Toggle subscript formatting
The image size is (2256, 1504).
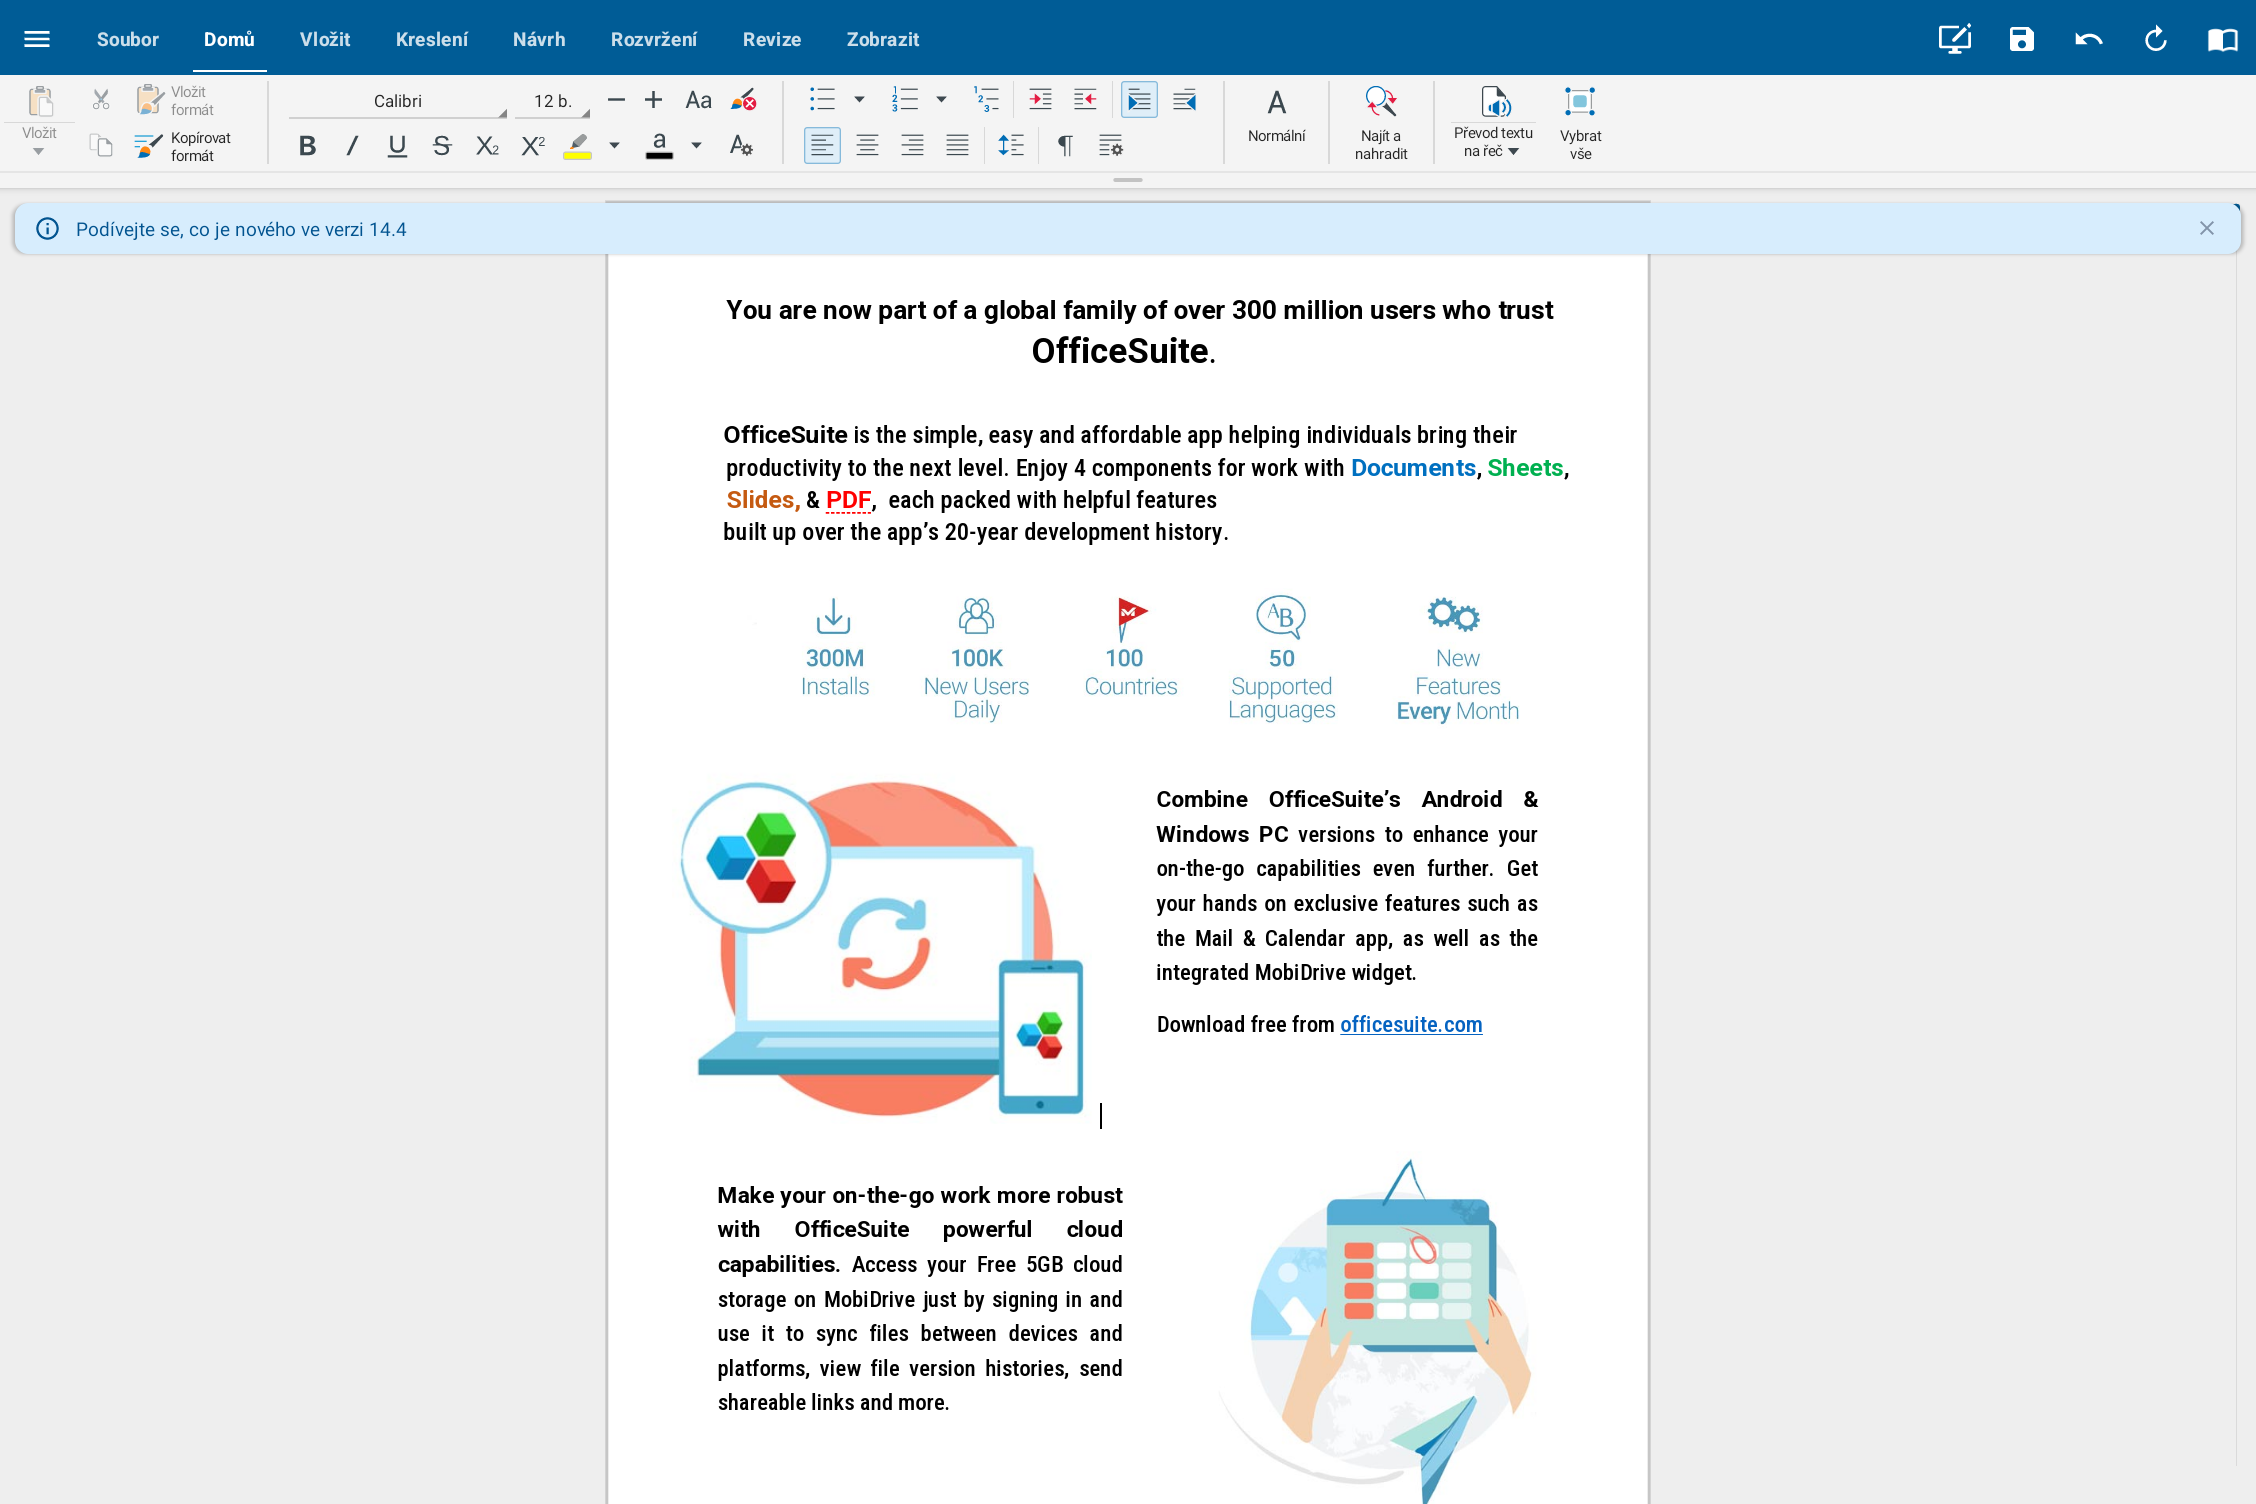coord(487,146)
